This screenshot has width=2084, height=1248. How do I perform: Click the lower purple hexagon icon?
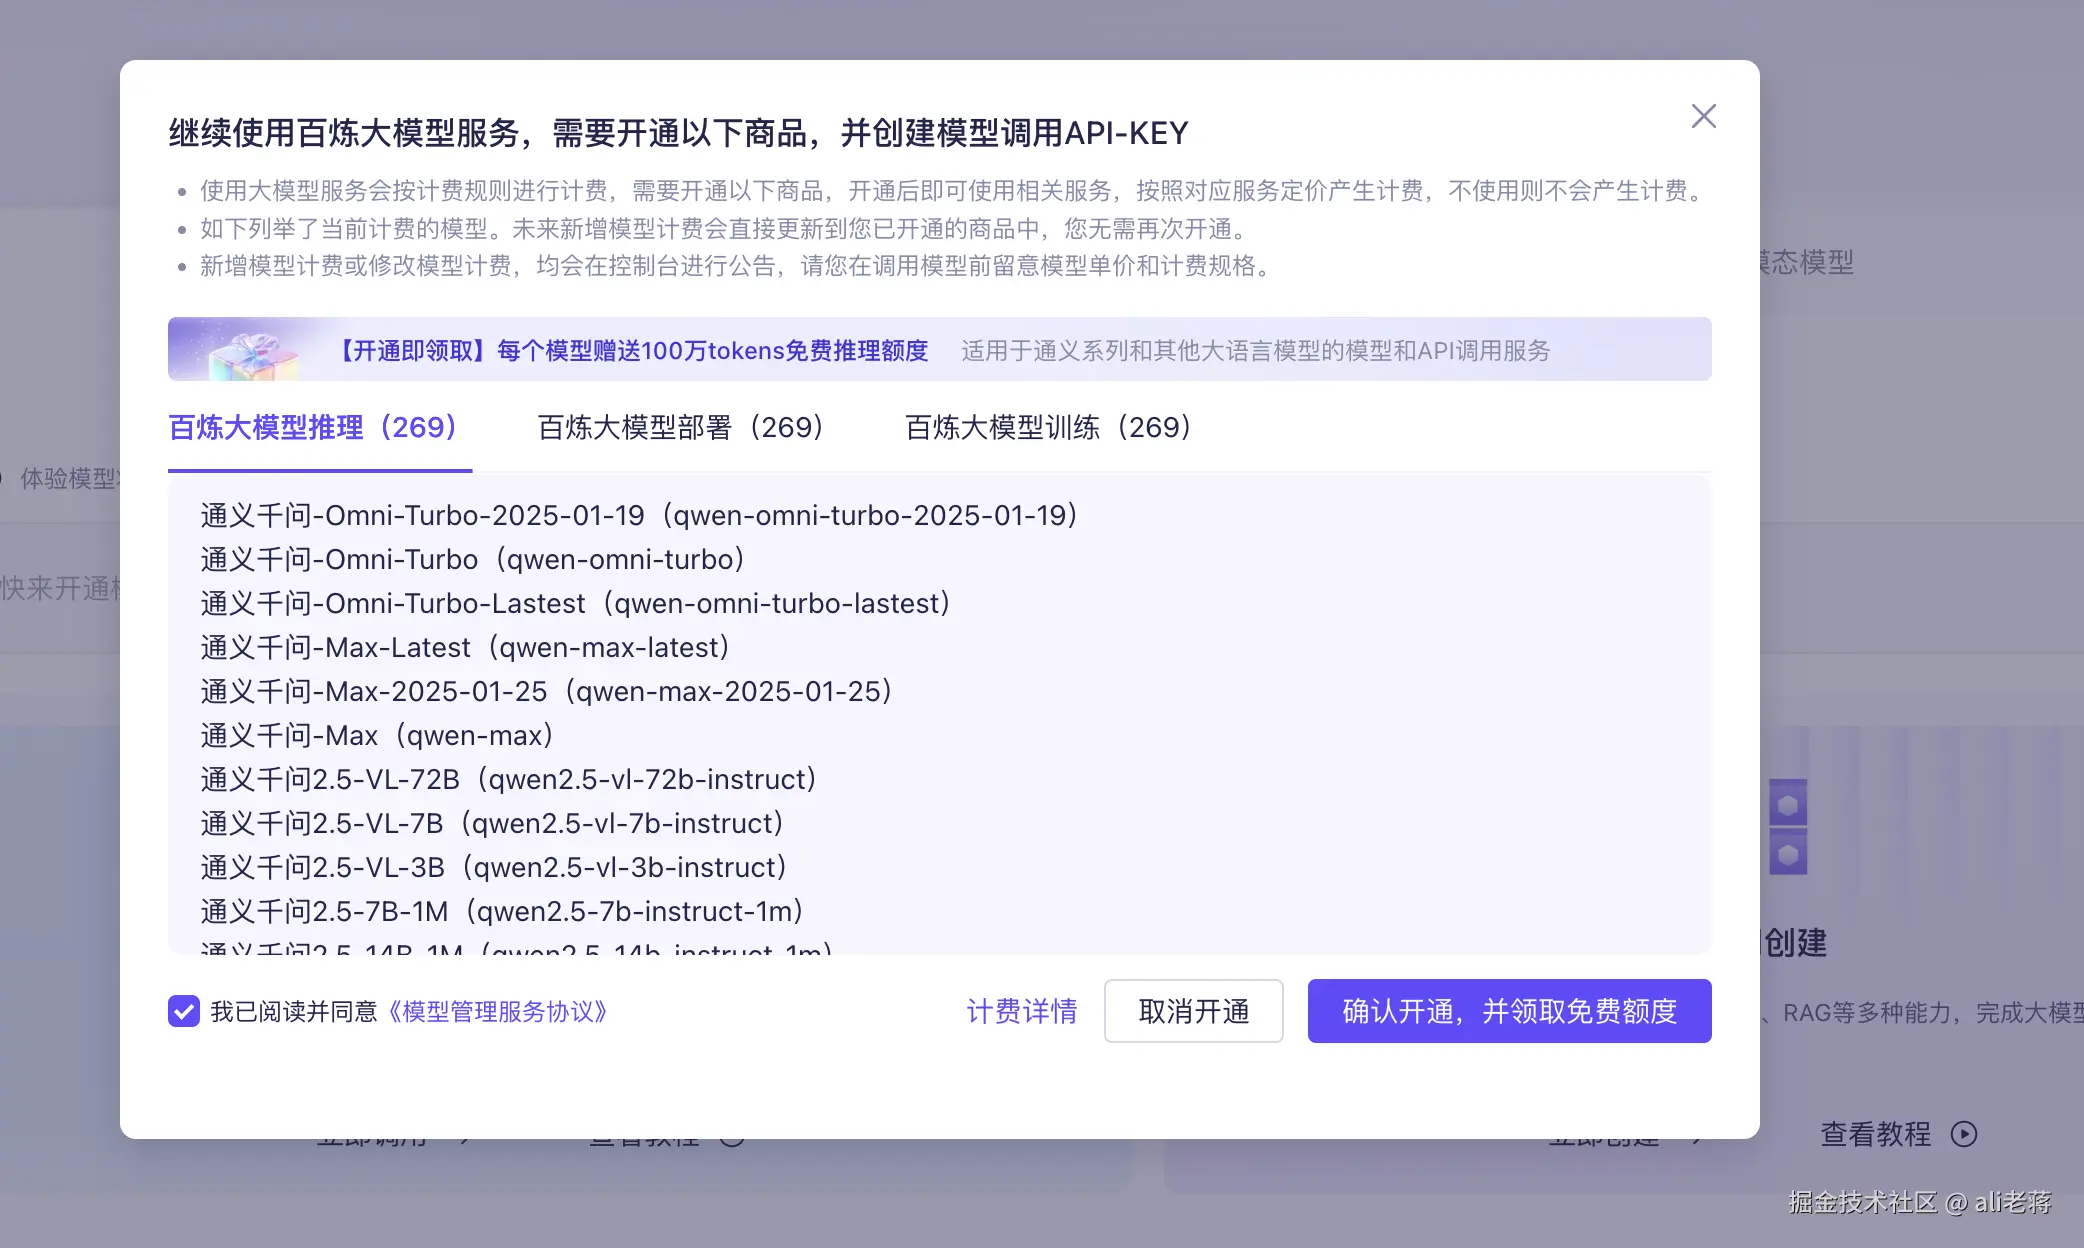pyautogui.click(x=1788, y=855)
